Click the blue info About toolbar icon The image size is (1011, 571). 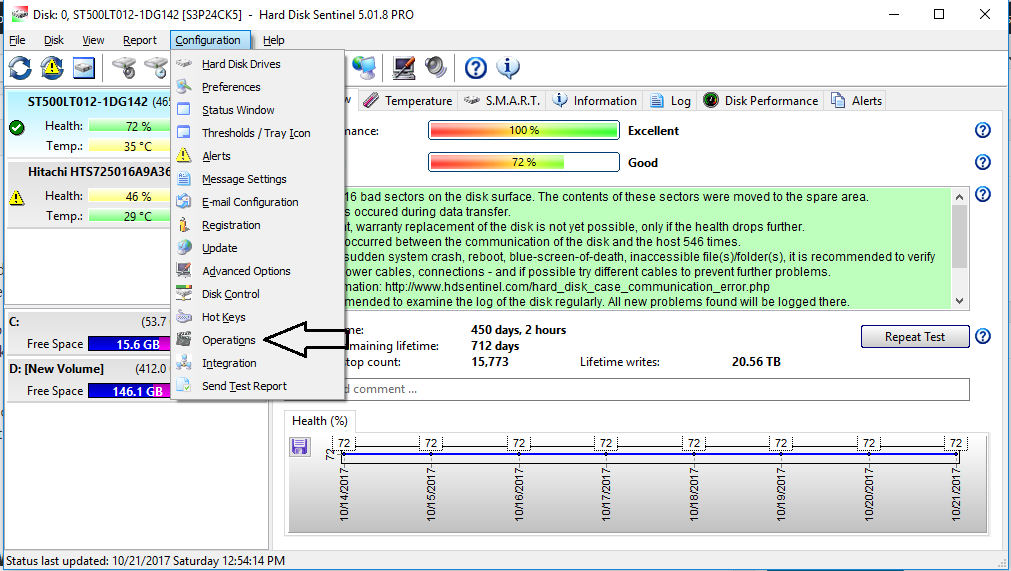pyautogui.click(x=508, y=67)
